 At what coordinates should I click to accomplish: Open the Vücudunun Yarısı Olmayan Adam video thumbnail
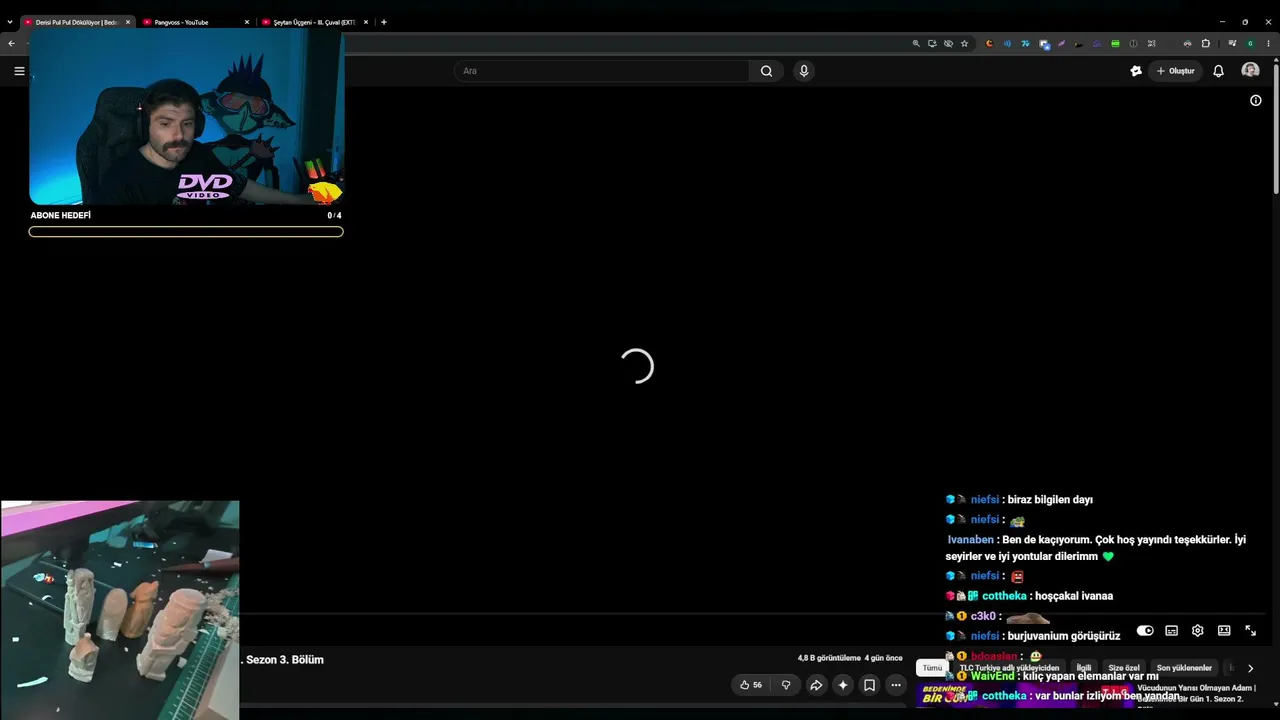point(1025,695)
